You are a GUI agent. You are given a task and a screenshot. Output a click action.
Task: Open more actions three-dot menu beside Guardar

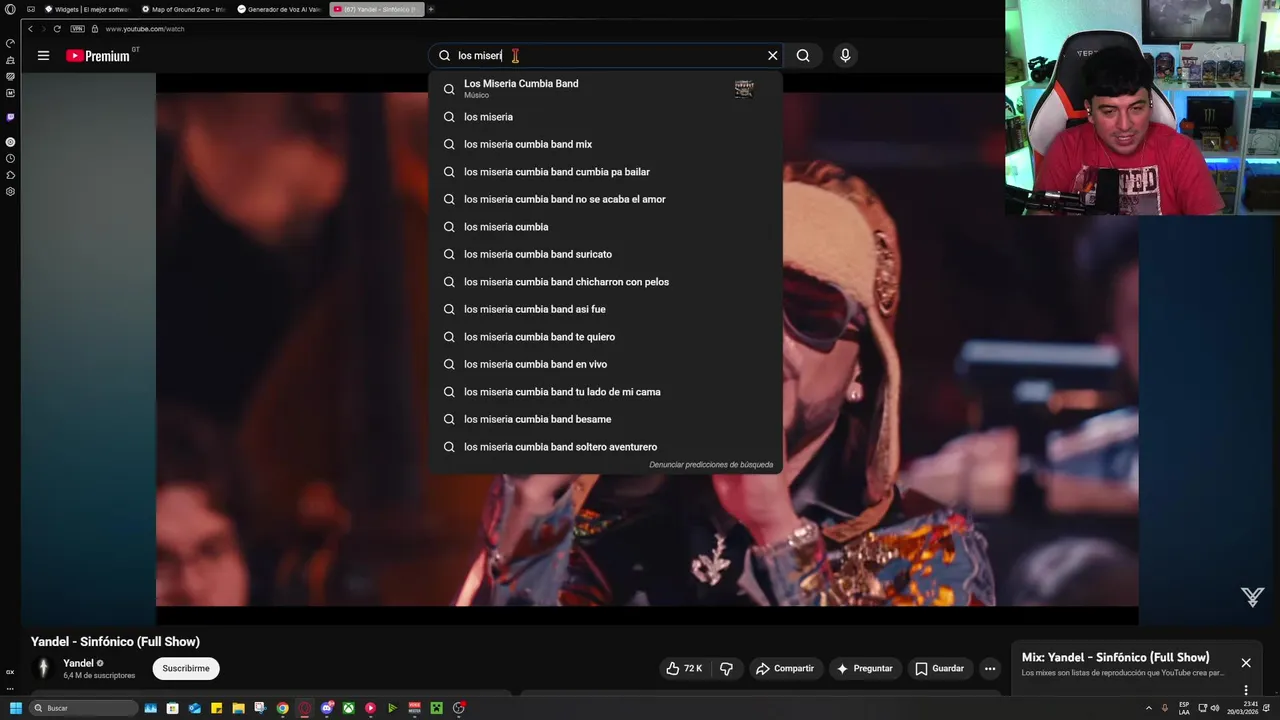pyautogui.click(x=990, y=668)
